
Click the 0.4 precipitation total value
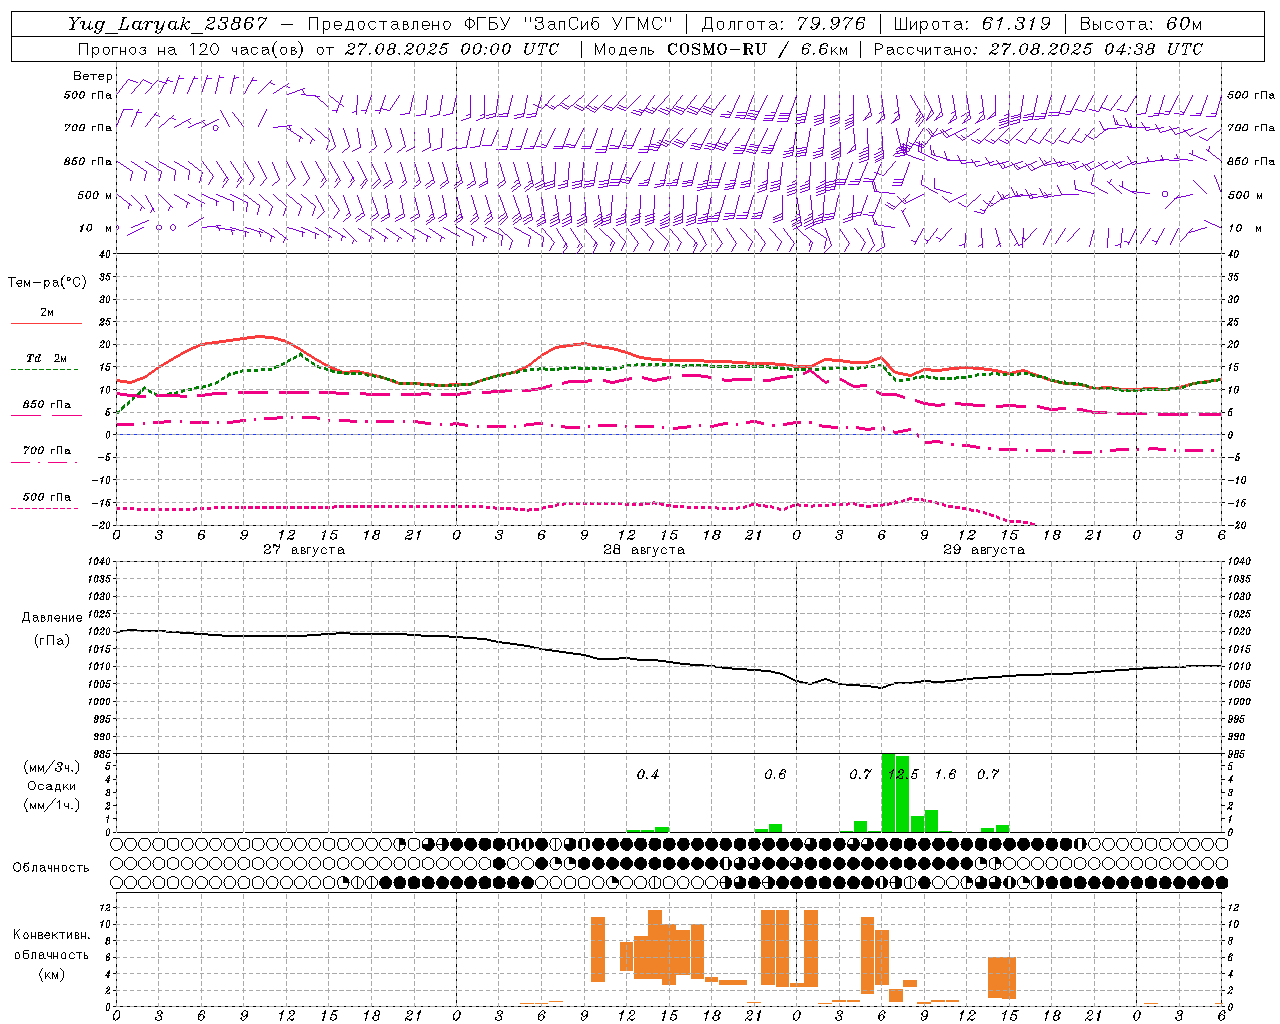[x=648, y=775]
